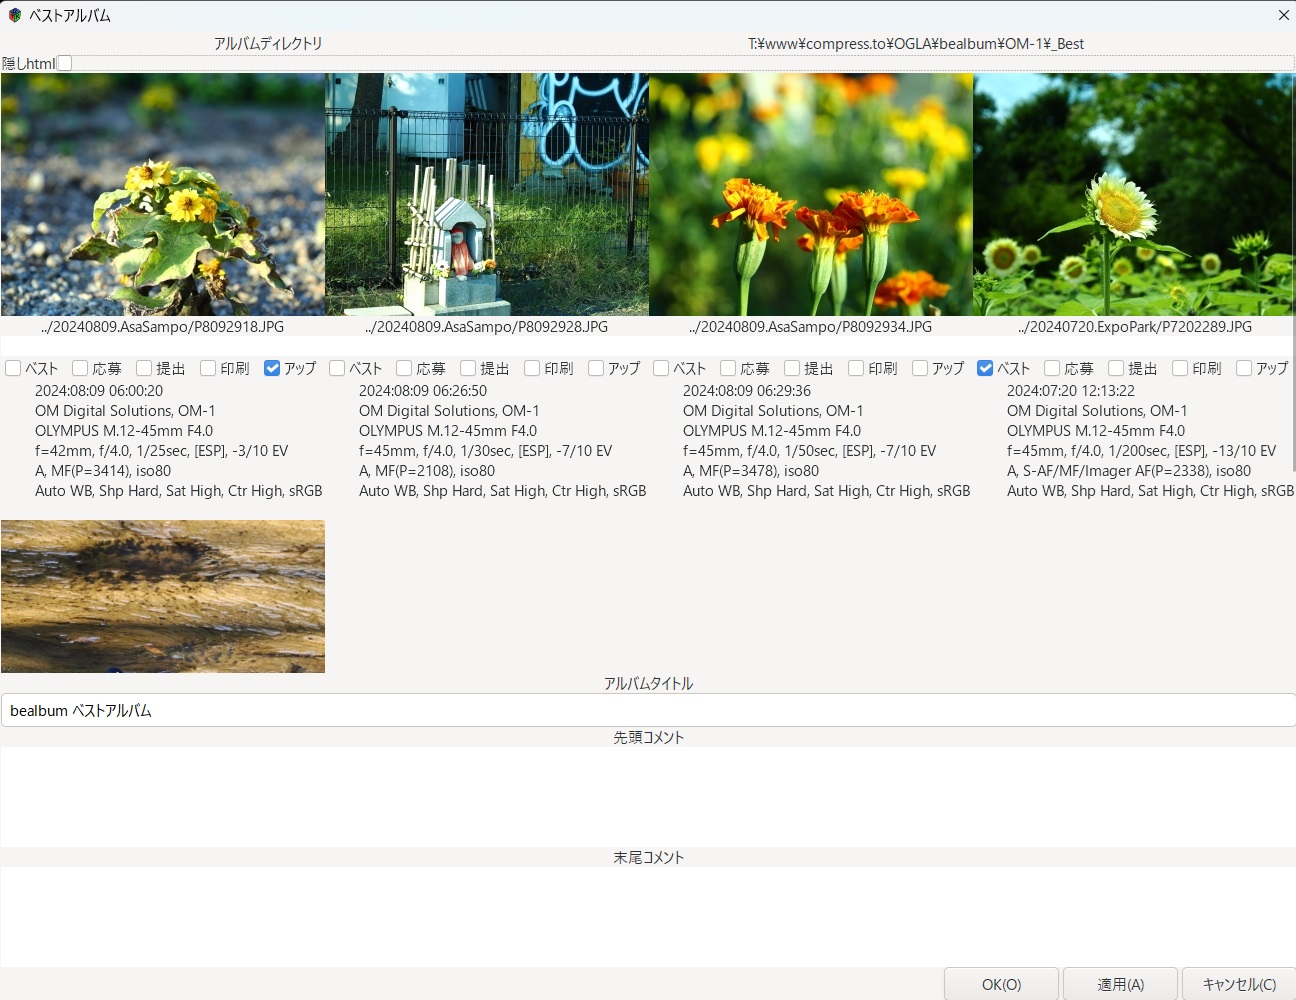Focus the 先頭コメント text area

pos(648,796)
